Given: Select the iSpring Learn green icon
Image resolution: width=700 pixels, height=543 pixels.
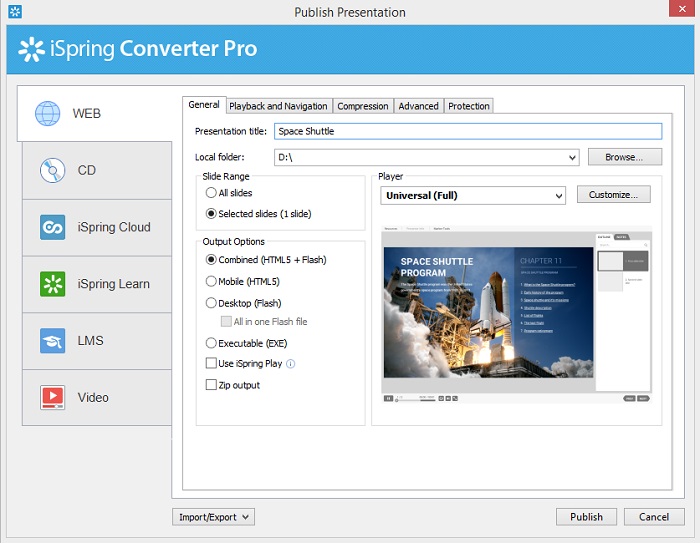Looking at the screenshot, I should (x=52, y=284).
